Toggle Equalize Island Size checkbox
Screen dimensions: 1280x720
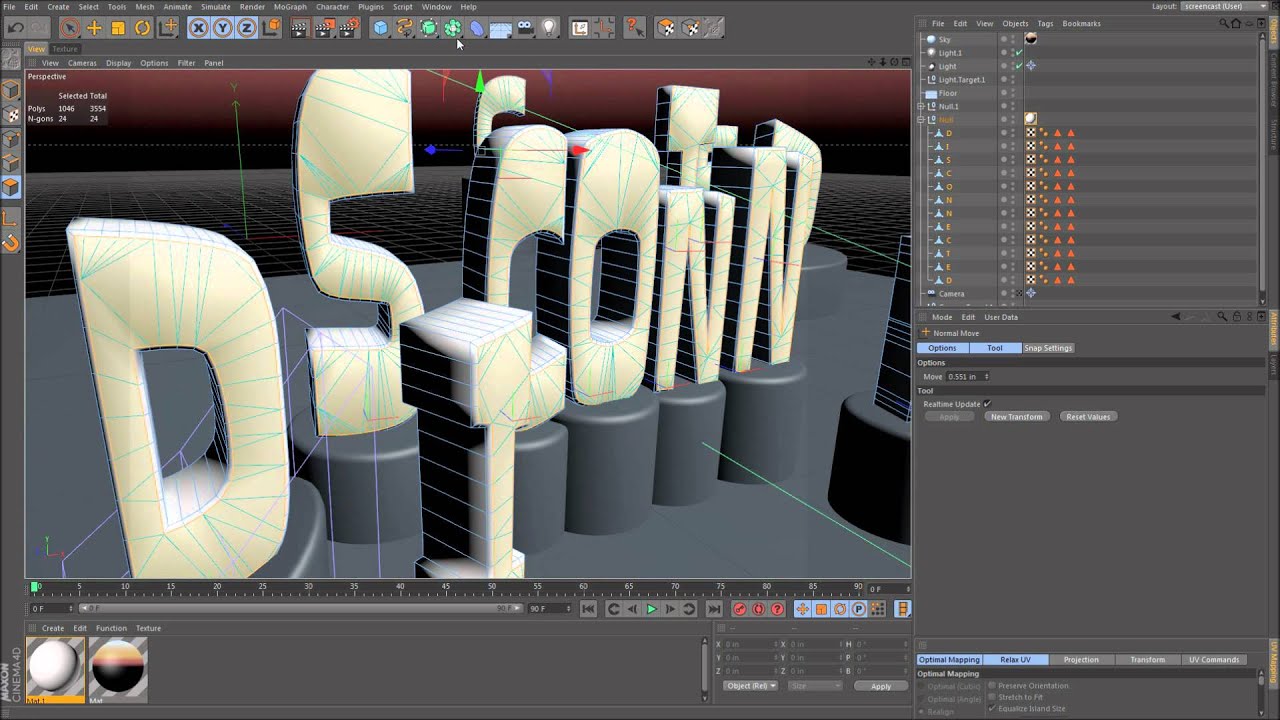click(x=991, y=709)
